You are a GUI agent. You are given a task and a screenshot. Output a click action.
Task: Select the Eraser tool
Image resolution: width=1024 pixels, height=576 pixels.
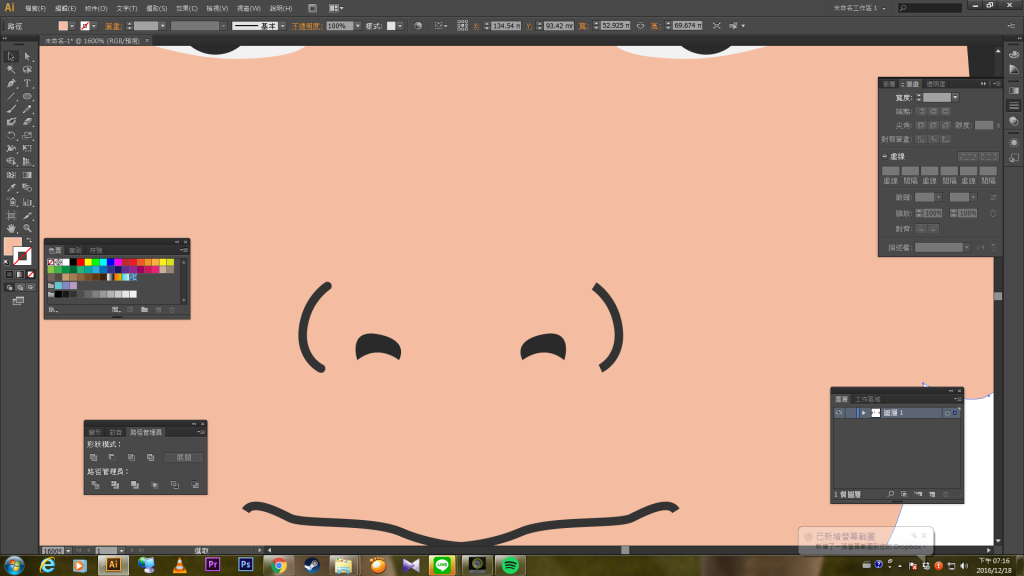pos(27,121)
